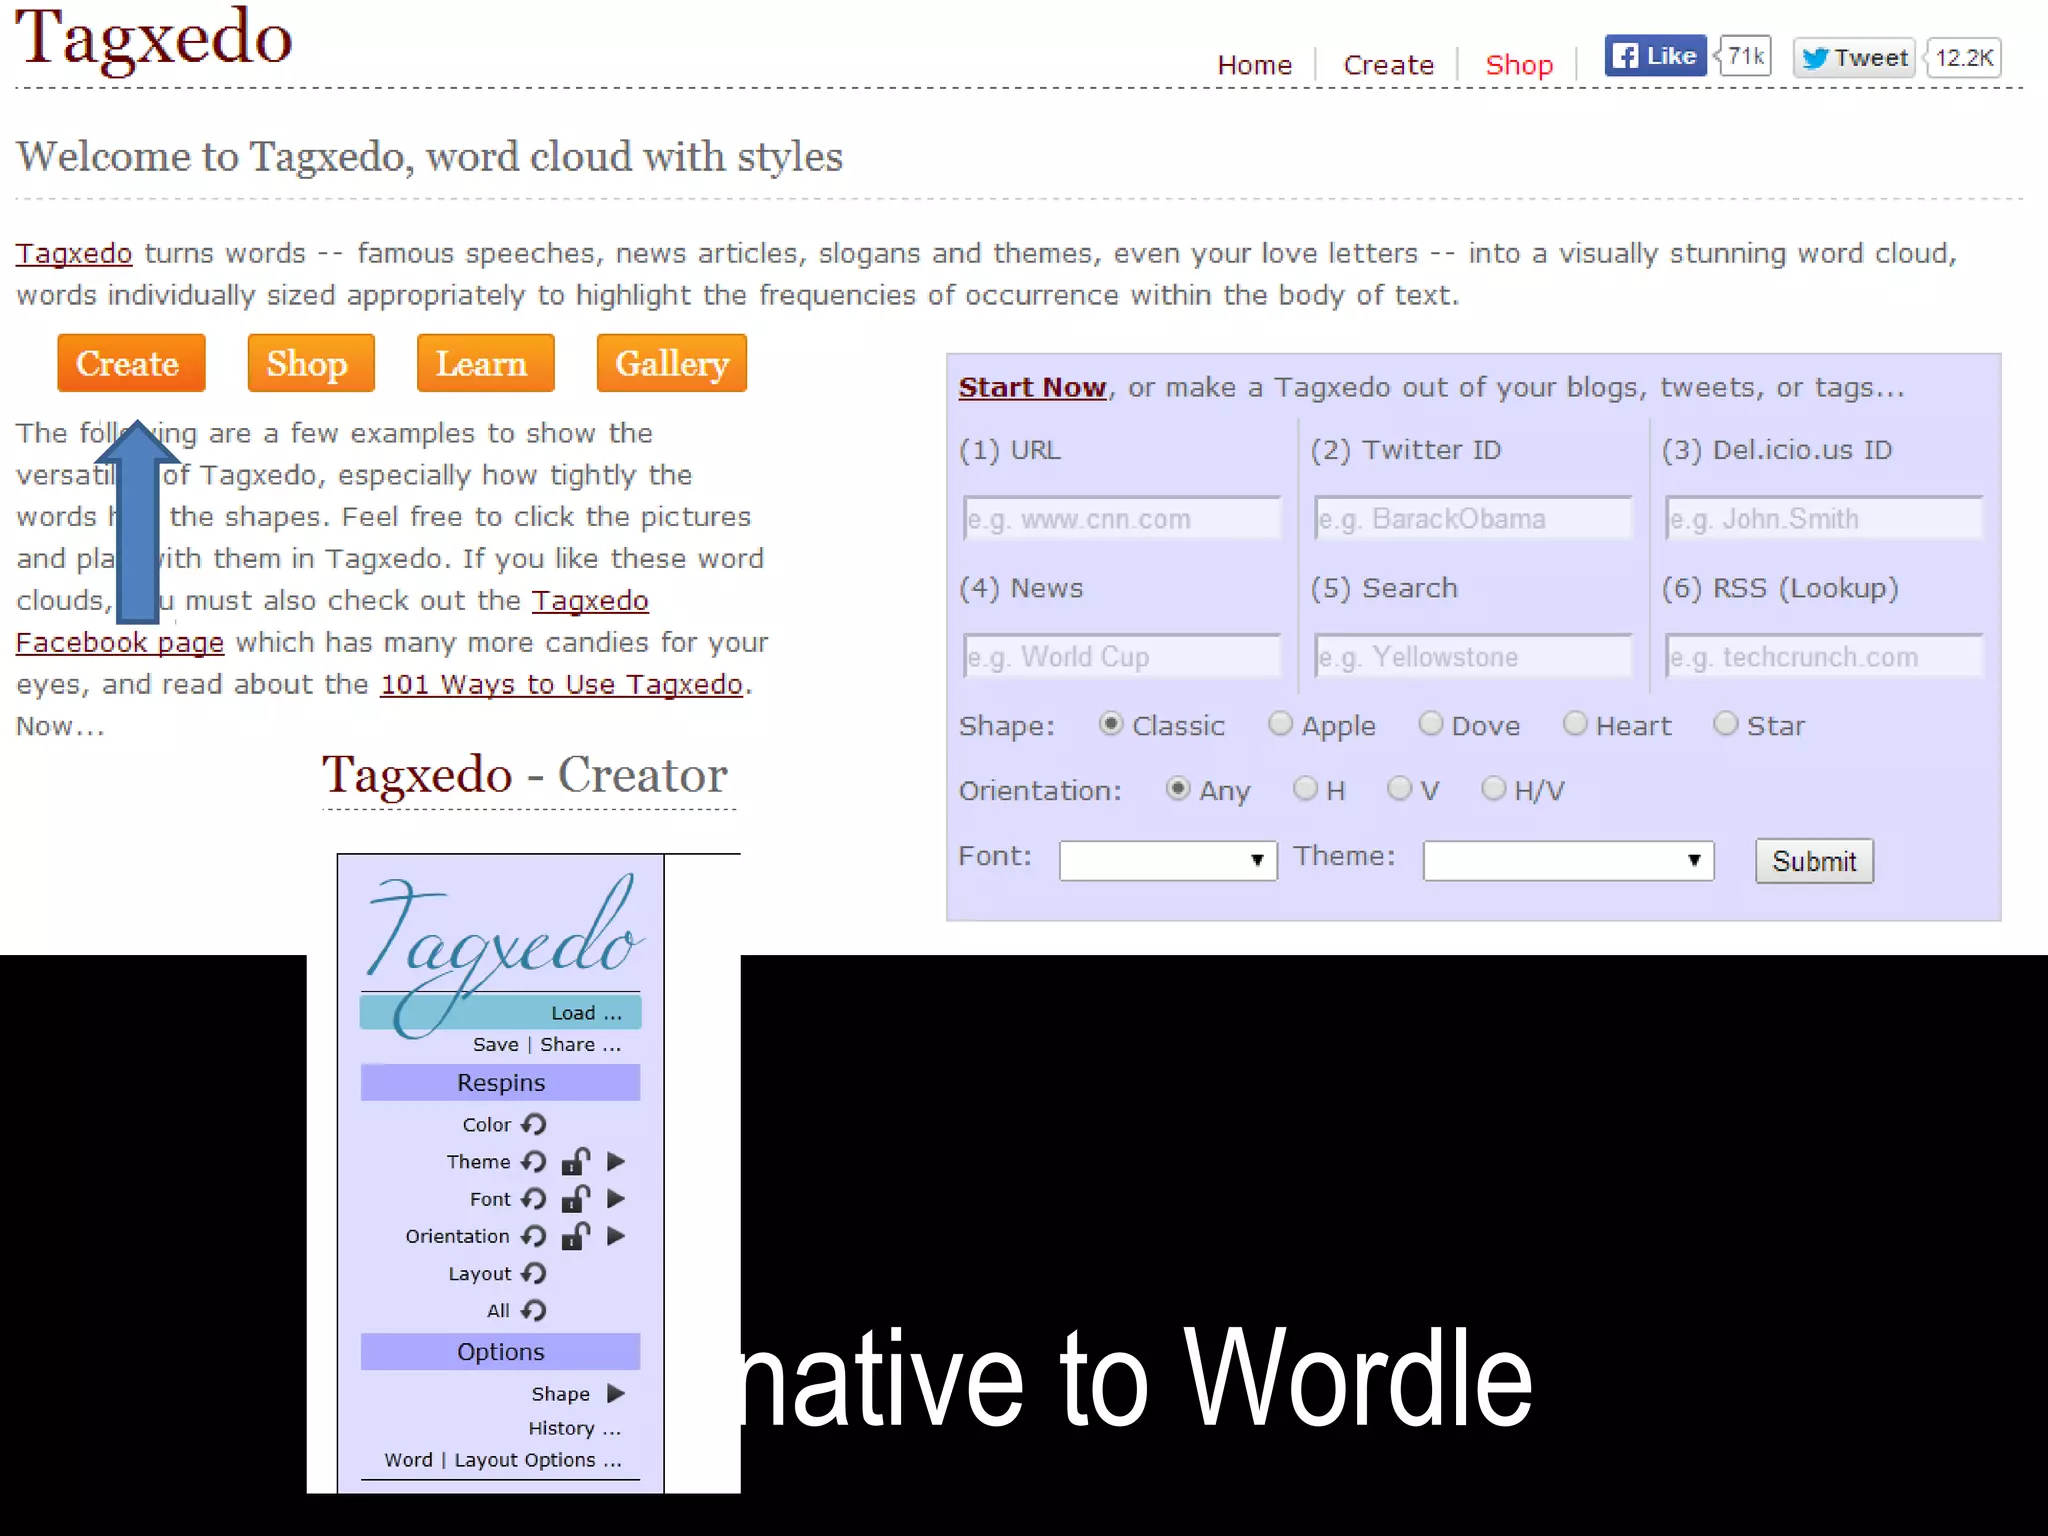Click the Respins section header

[500, 1082]
